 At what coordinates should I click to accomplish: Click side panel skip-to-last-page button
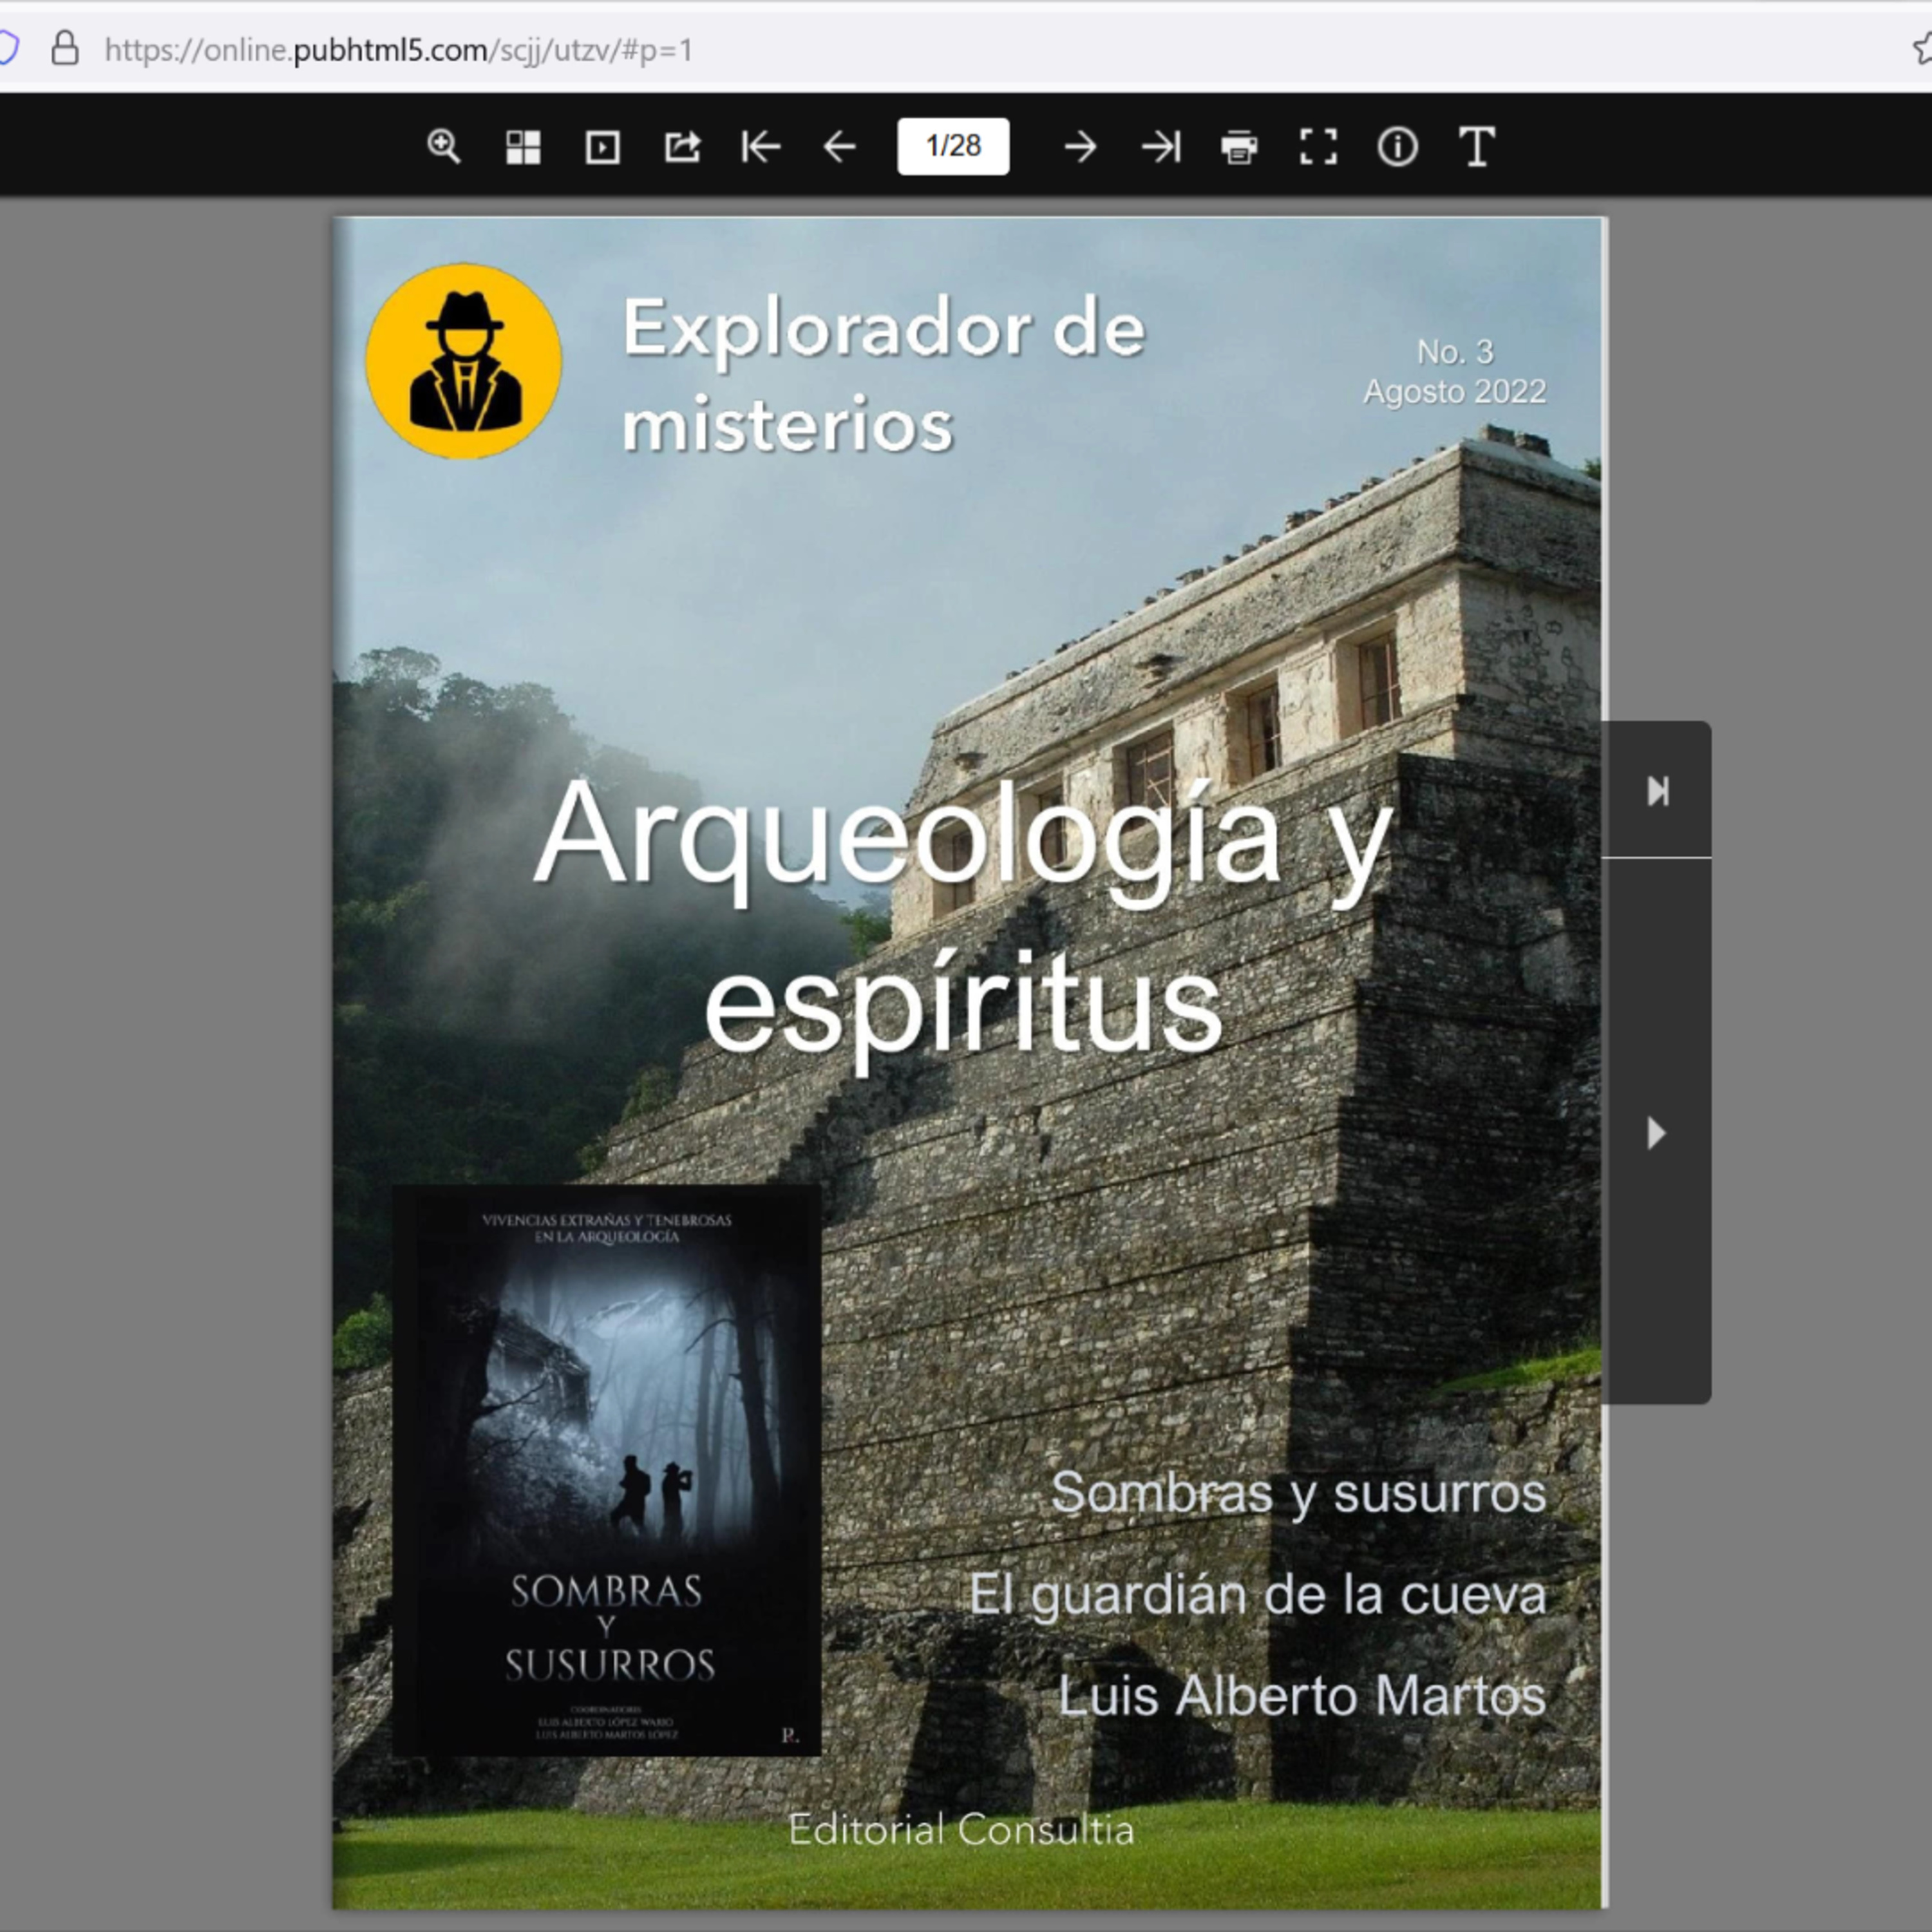point(1657,791)
